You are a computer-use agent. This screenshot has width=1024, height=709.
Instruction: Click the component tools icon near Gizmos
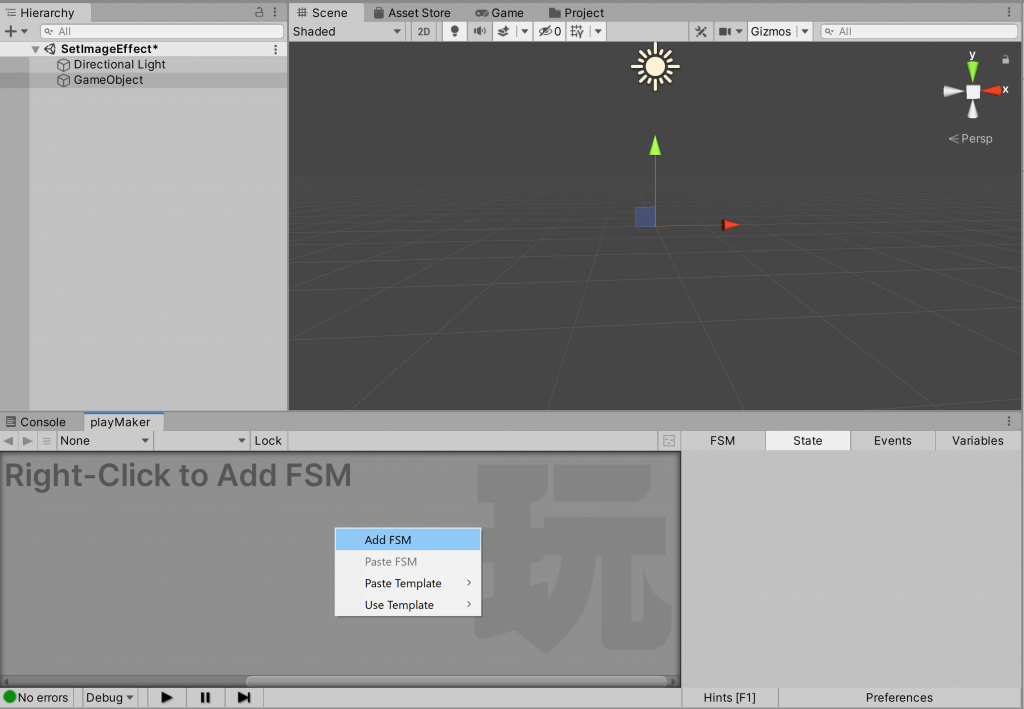tap(701, 31)
